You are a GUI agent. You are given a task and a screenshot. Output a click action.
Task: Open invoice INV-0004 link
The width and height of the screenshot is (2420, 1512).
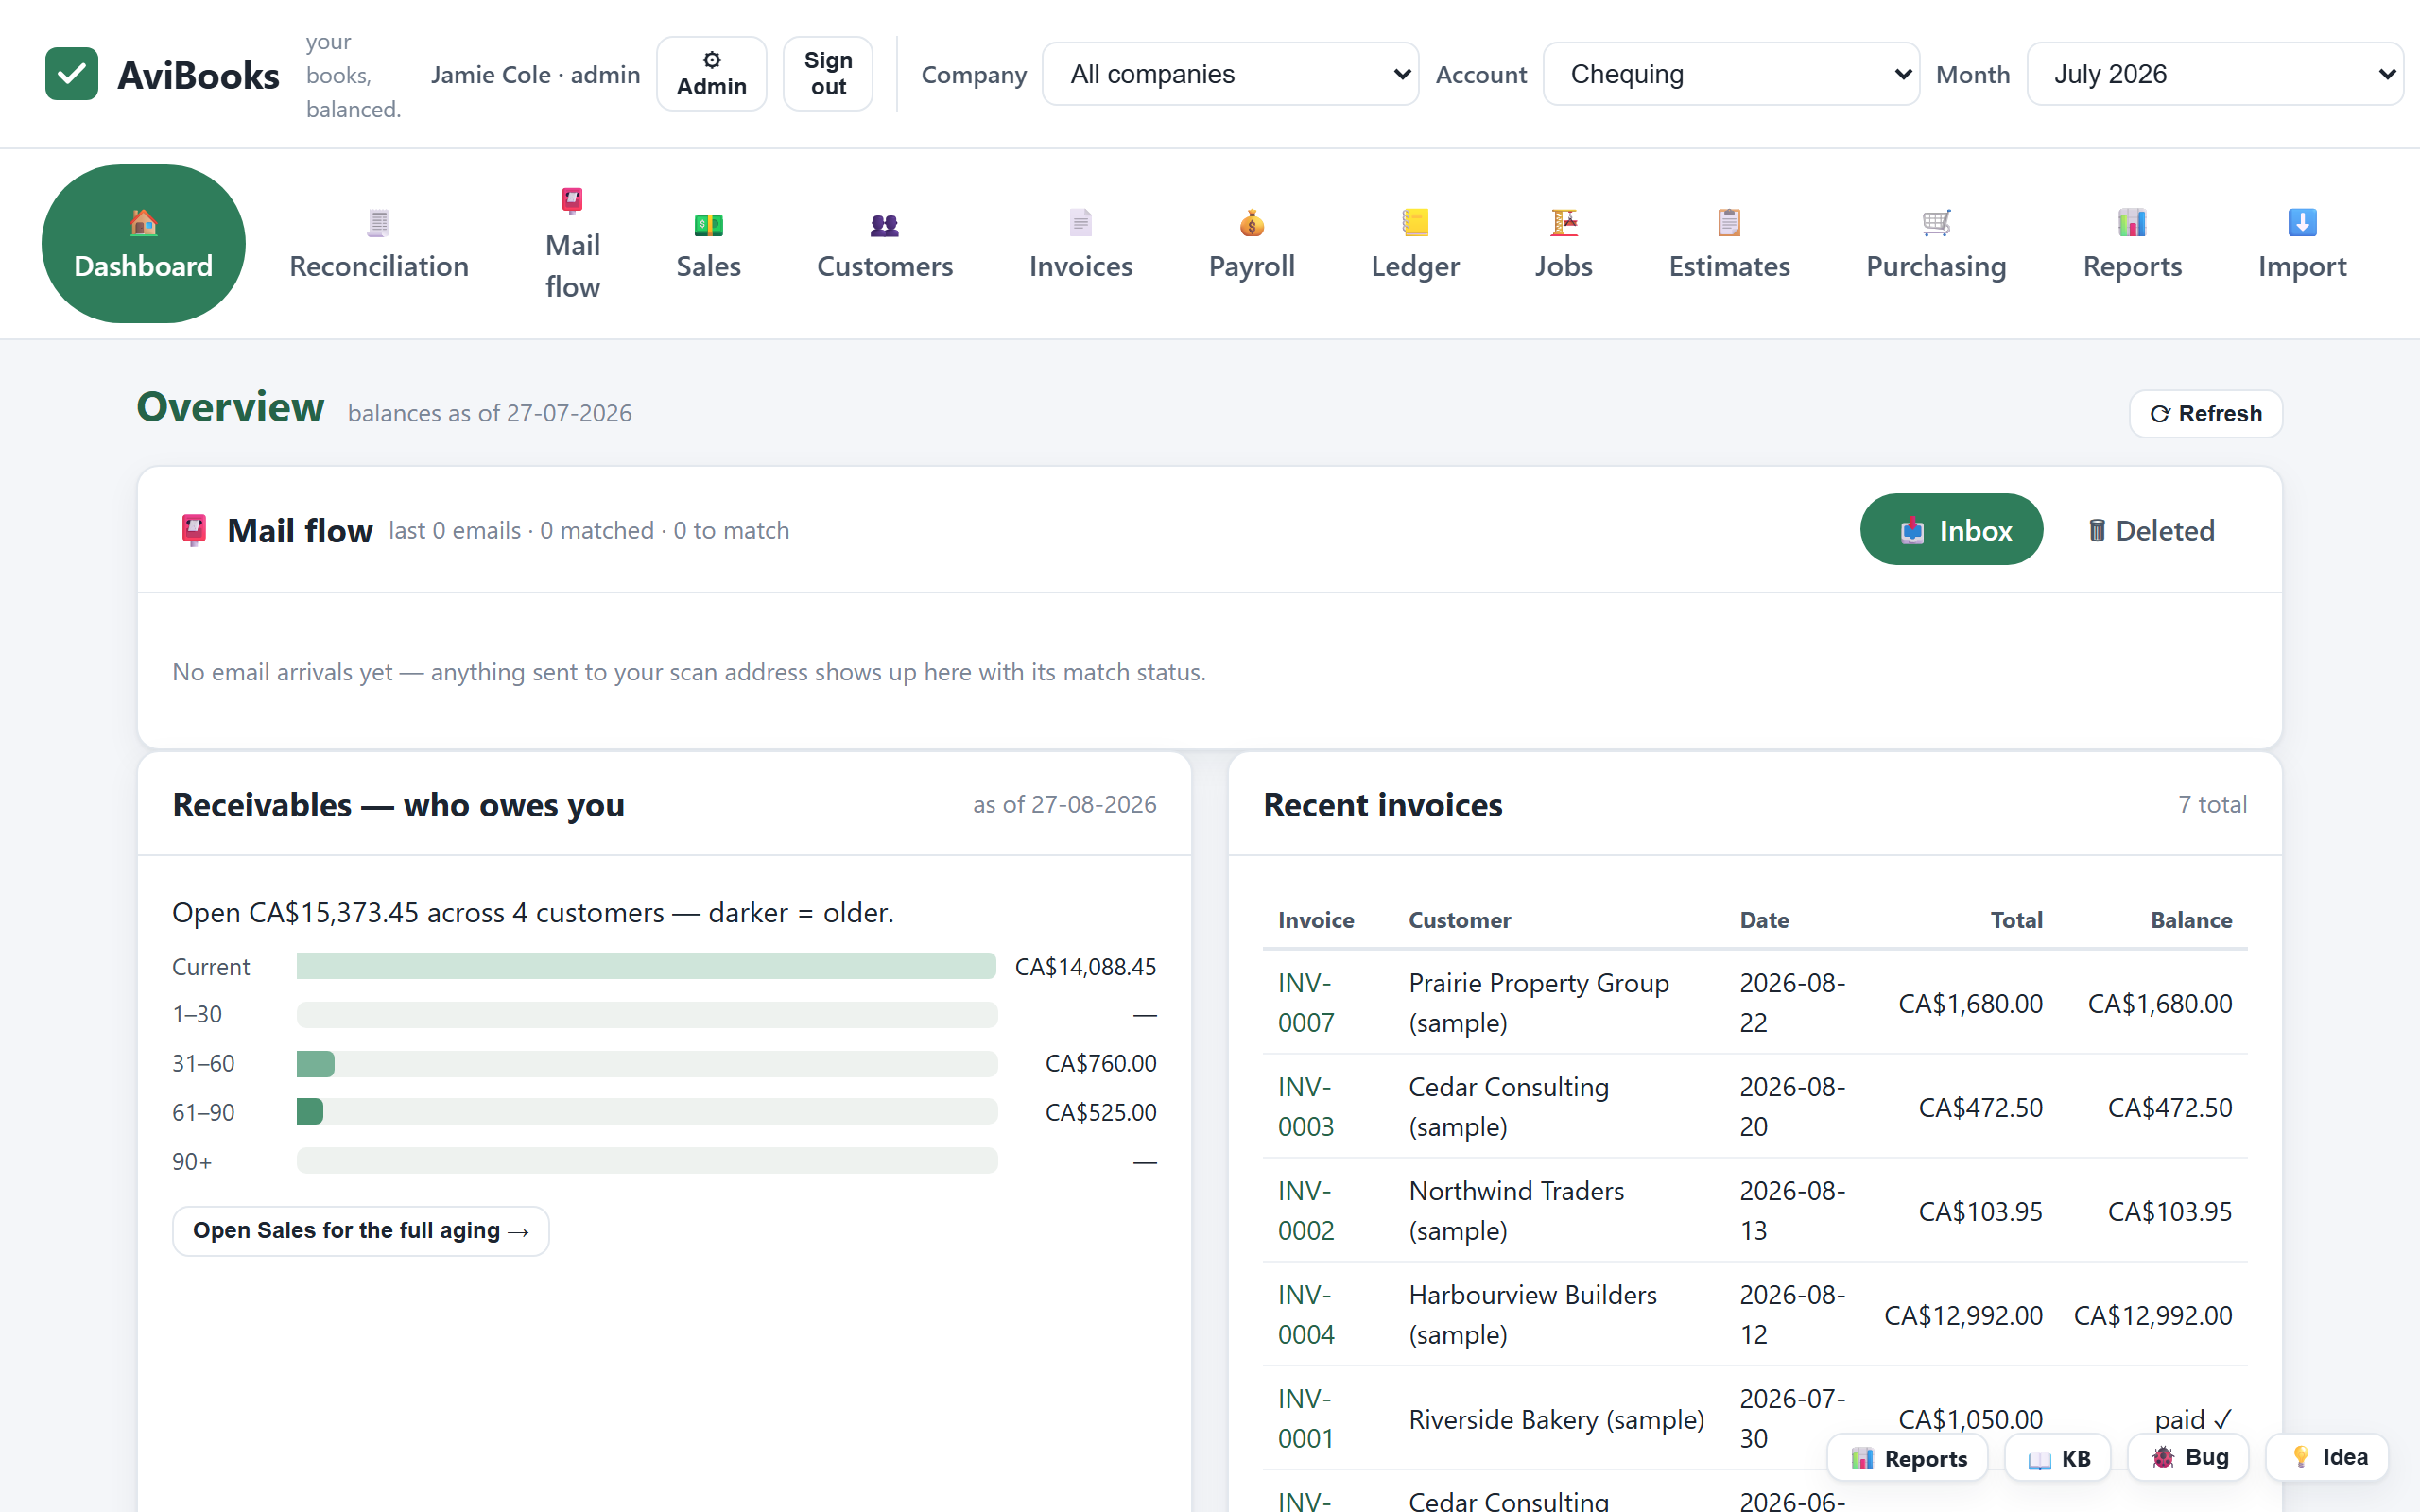[x=1305, y=1315]
